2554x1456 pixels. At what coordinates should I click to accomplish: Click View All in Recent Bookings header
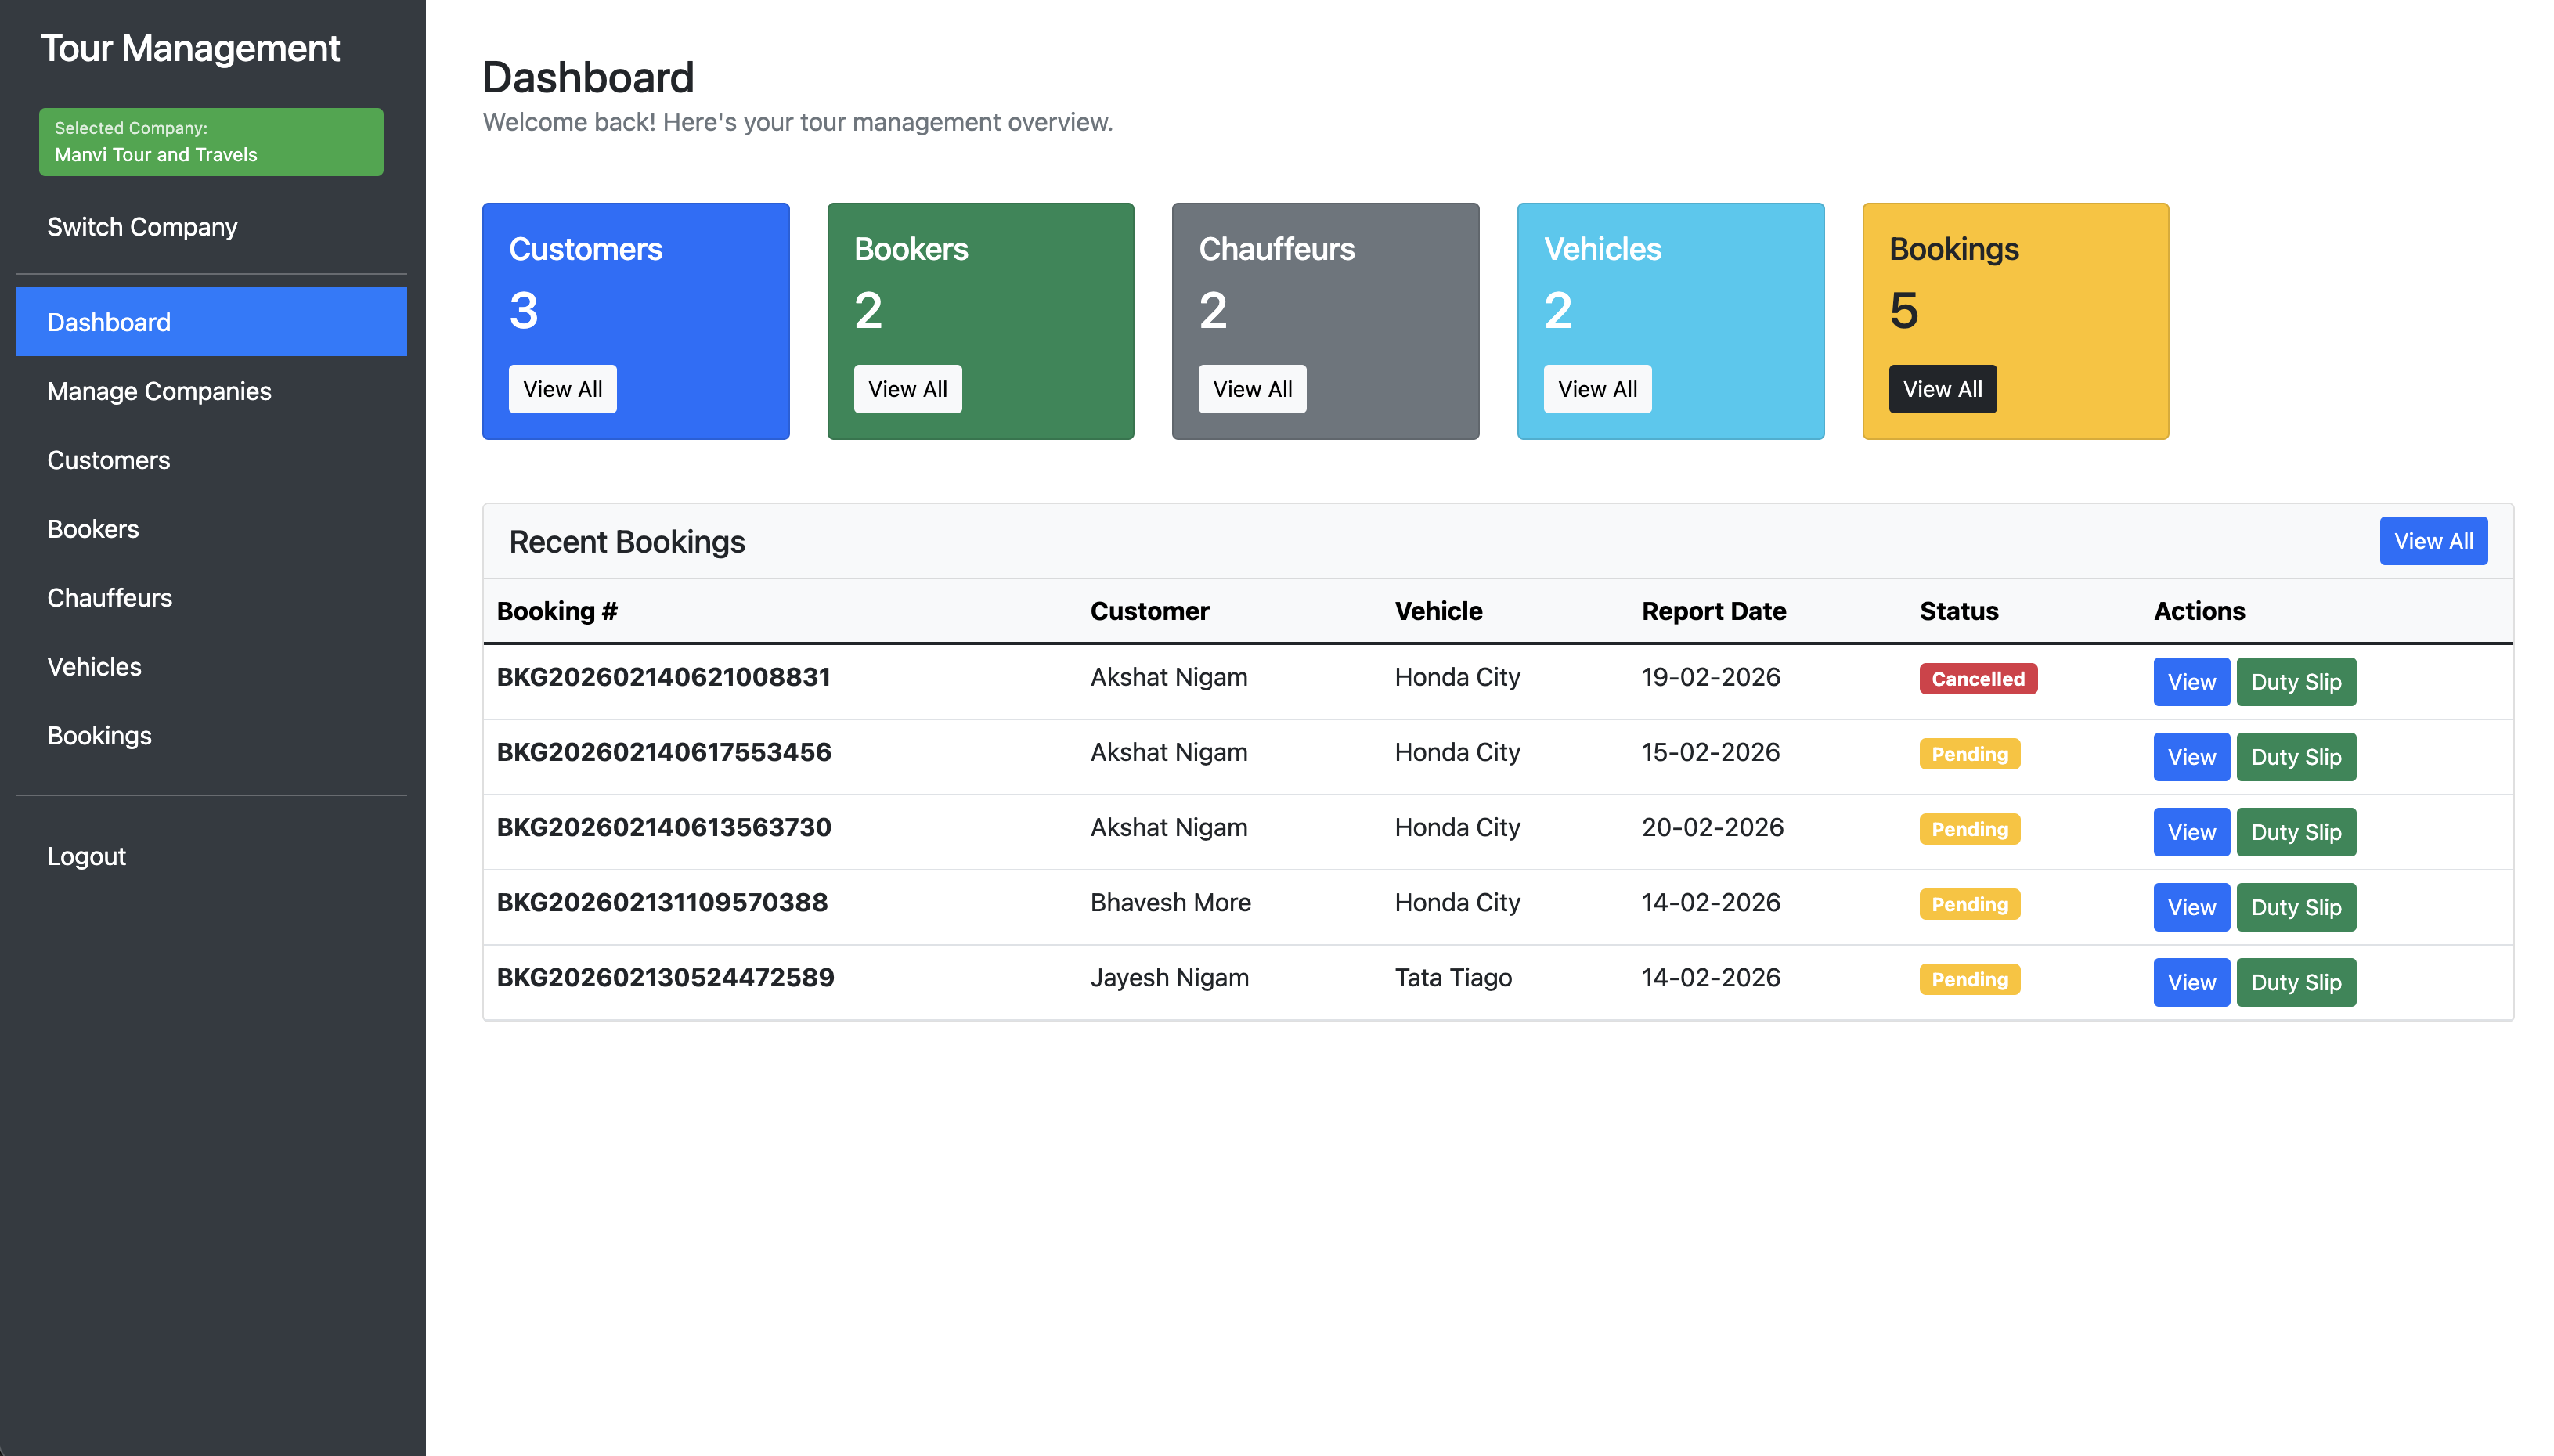2432,541
